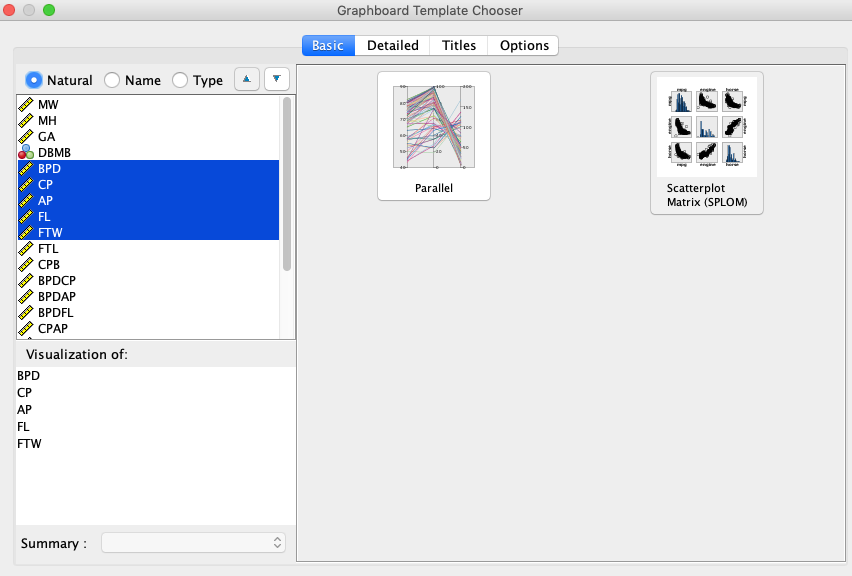The width and height of the screenshot is (852, 576).
Task: Click the ruler icon beside BPDFL
Action: (x=26, y=312)
